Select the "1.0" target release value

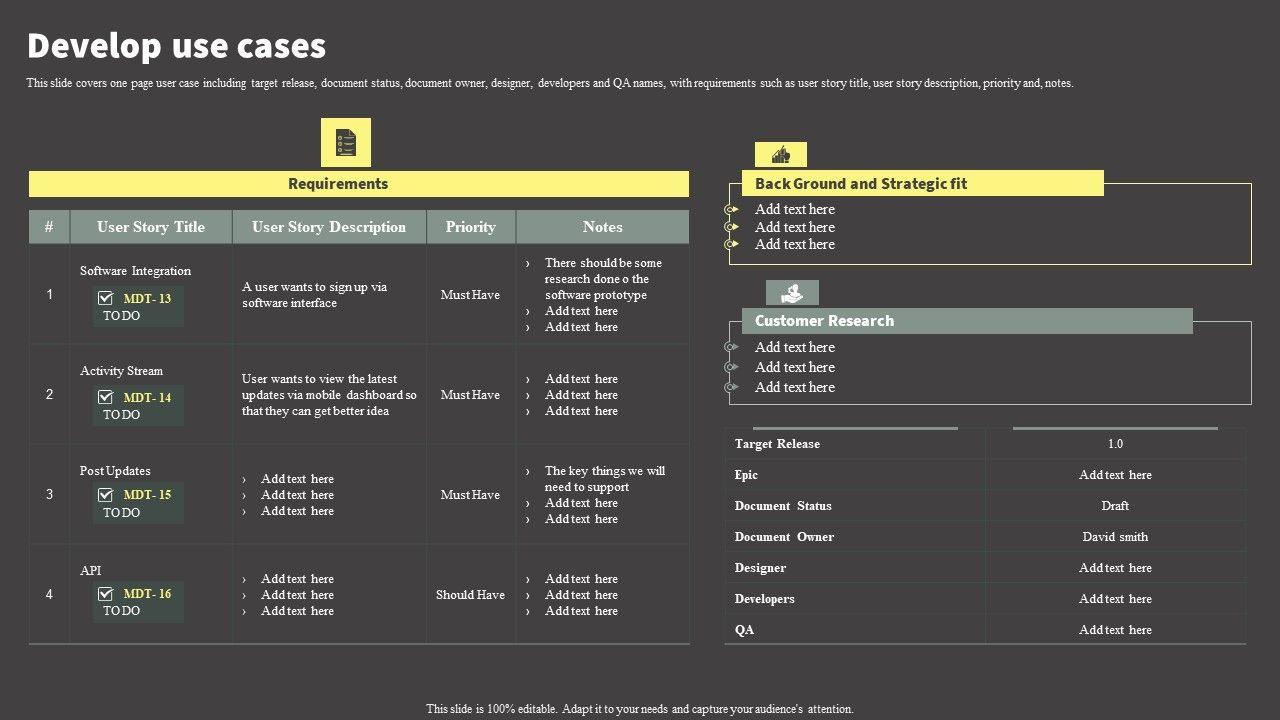(1115, 444)
